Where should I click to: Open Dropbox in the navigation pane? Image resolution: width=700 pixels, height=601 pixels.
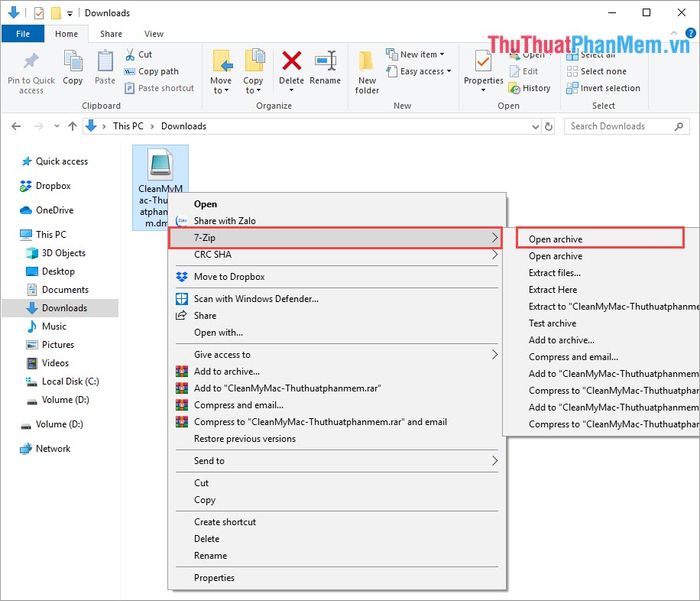point(53,186)
